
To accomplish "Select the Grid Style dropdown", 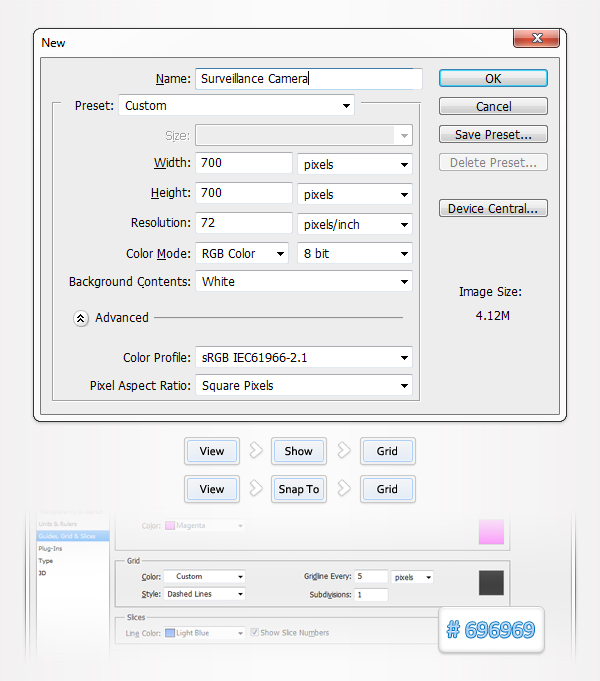I will click(205, 594).
